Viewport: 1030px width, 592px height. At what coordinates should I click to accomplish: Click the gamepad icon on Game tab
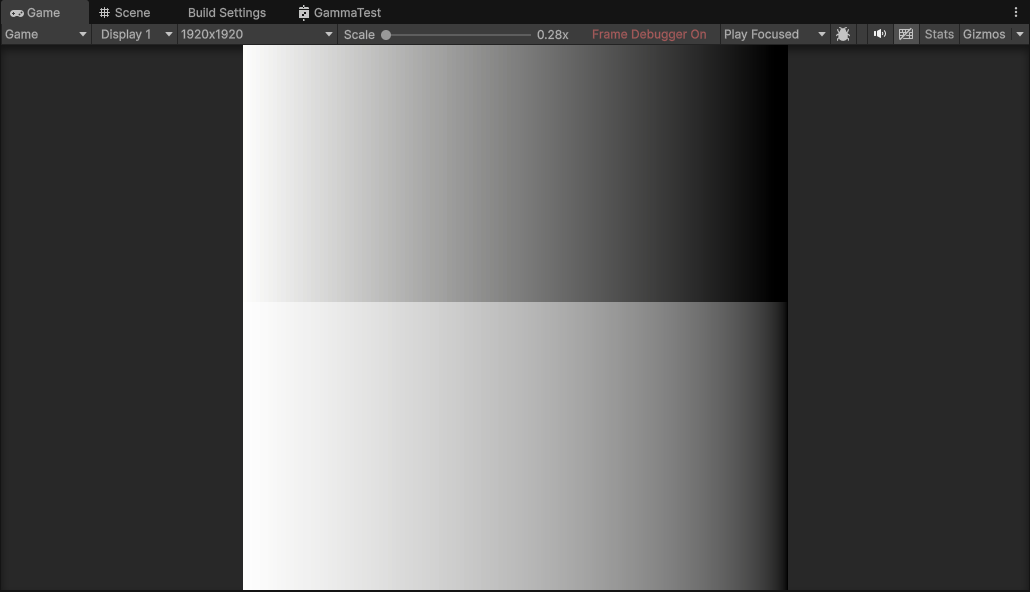tap(17, 13)
